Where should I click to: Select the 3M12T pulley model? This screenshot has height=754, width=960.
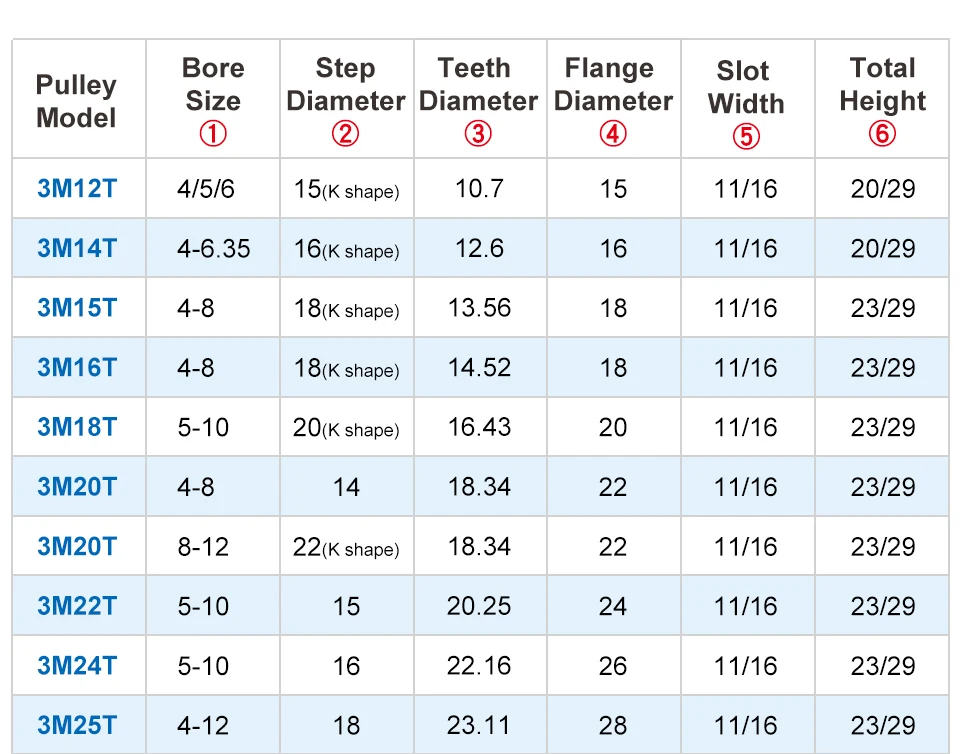(77, 188)
